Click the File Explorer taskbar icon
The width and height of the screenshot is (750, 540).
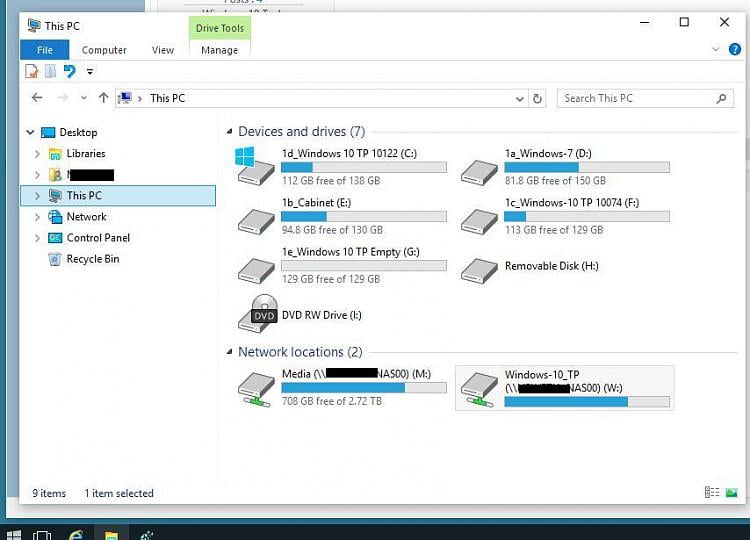pos(111,534)
